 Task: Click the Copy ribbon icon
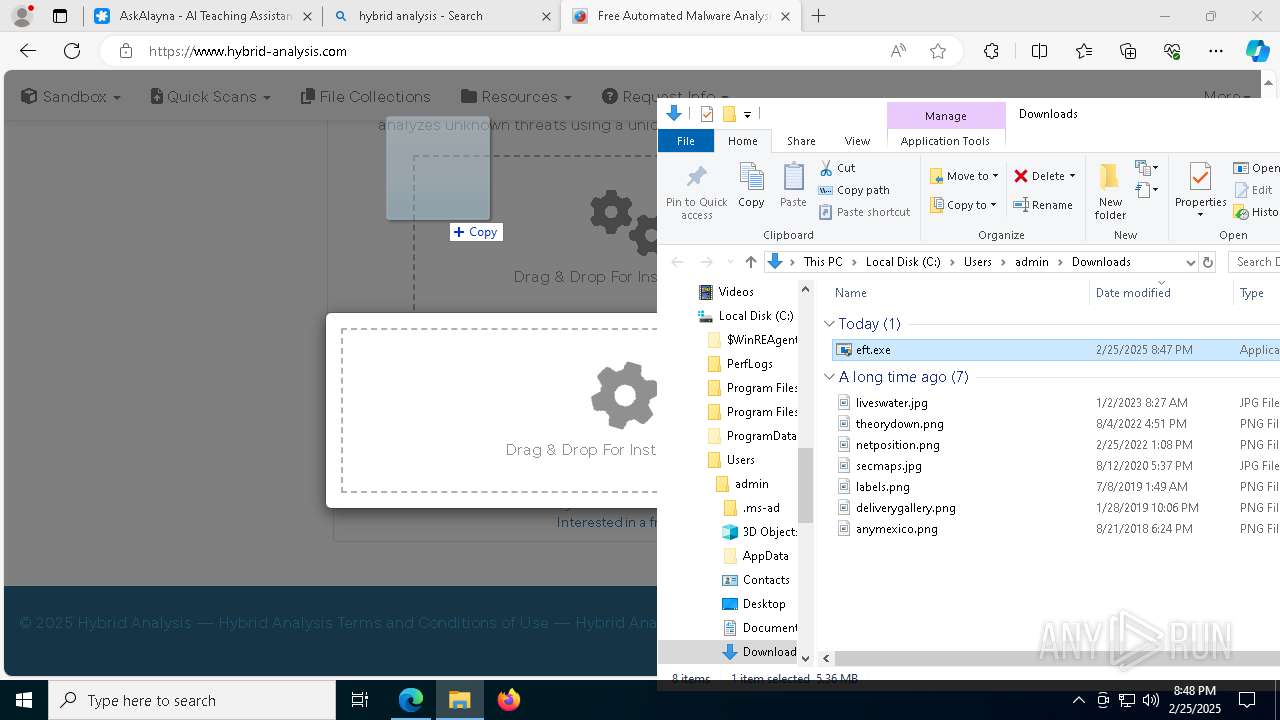click(751, 185)
